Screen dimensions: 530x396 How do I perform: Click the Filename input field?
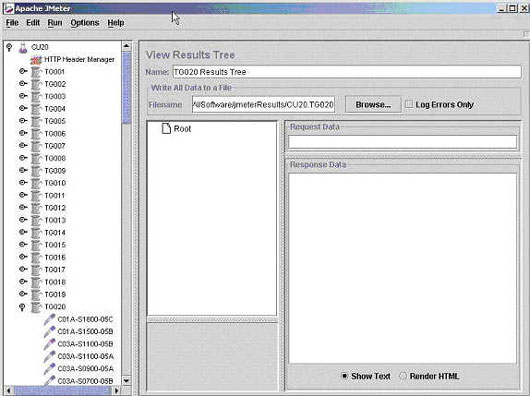[x=263, y=105]
